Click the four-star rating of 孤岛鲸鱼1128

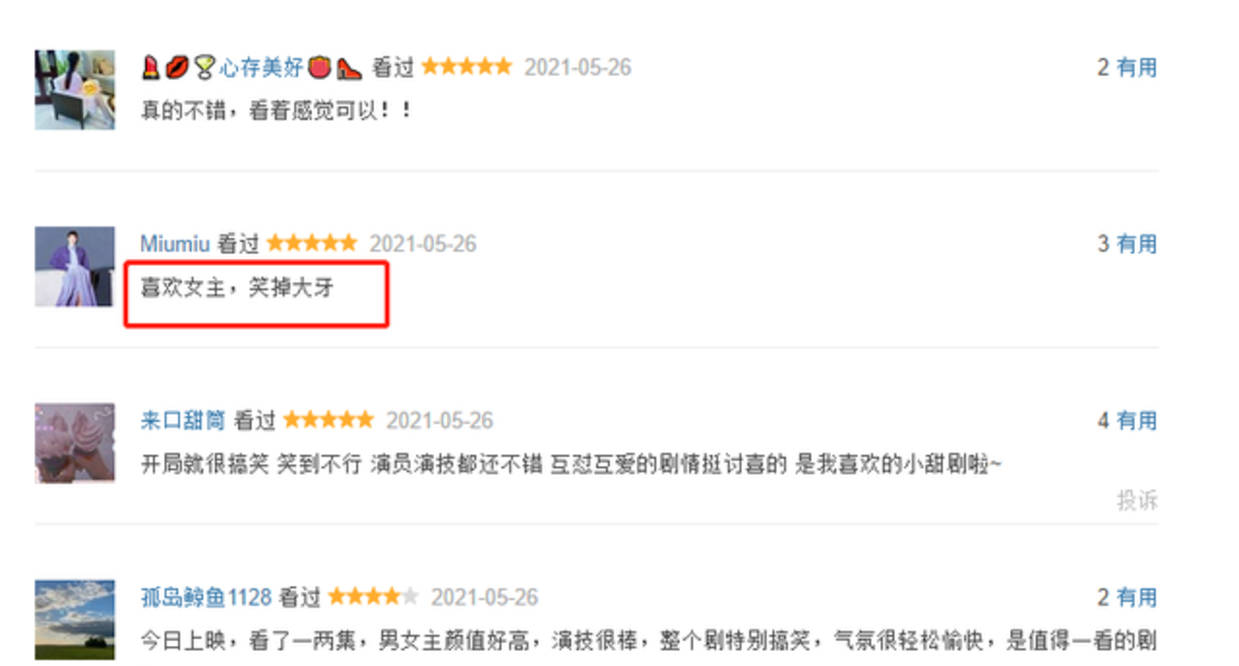(373, 597)
